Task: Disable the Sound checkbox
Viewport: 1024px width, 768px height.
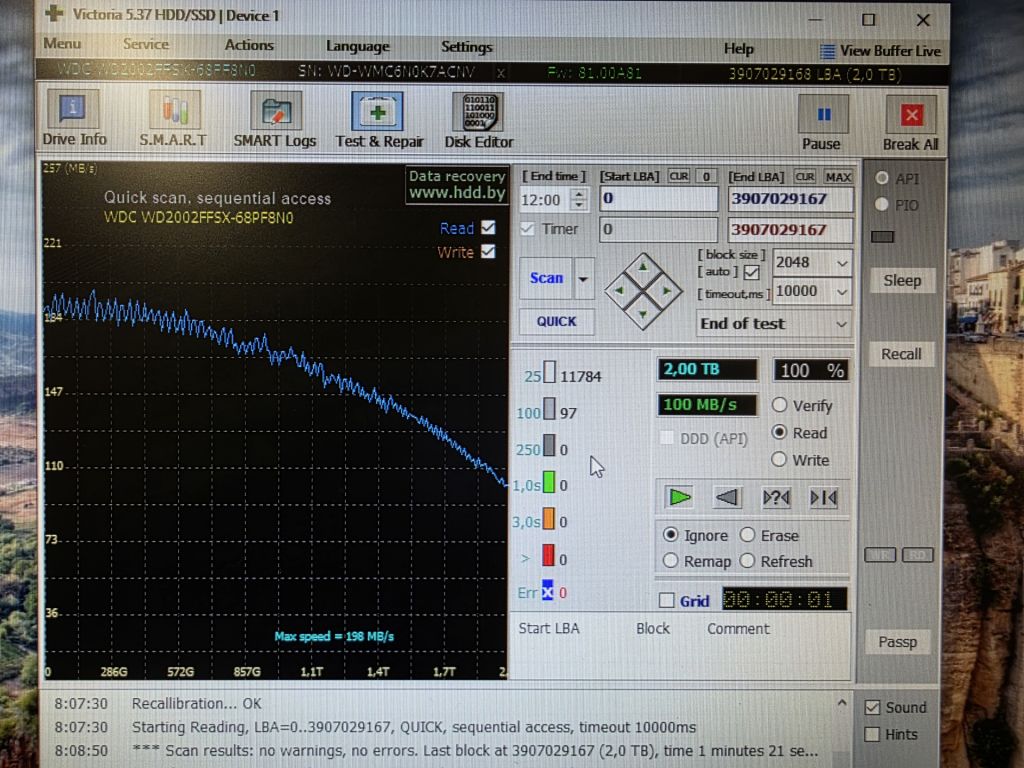Action: coord(872,707)
